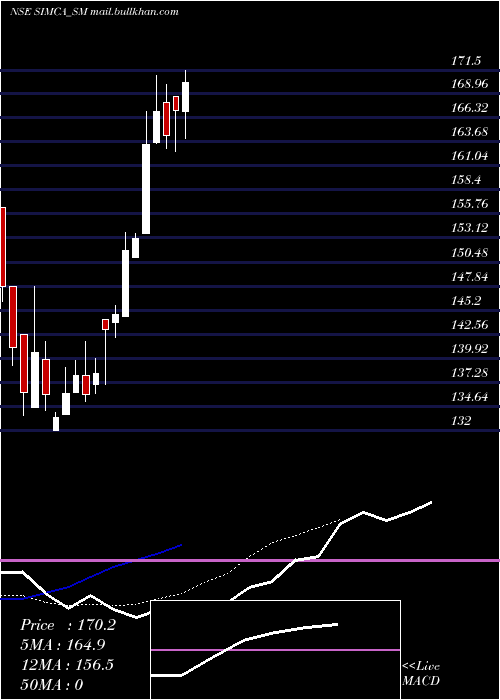Select the 139.92 price axis label
The height and width of the screenshot is (700, 500).
click(470, 349)
